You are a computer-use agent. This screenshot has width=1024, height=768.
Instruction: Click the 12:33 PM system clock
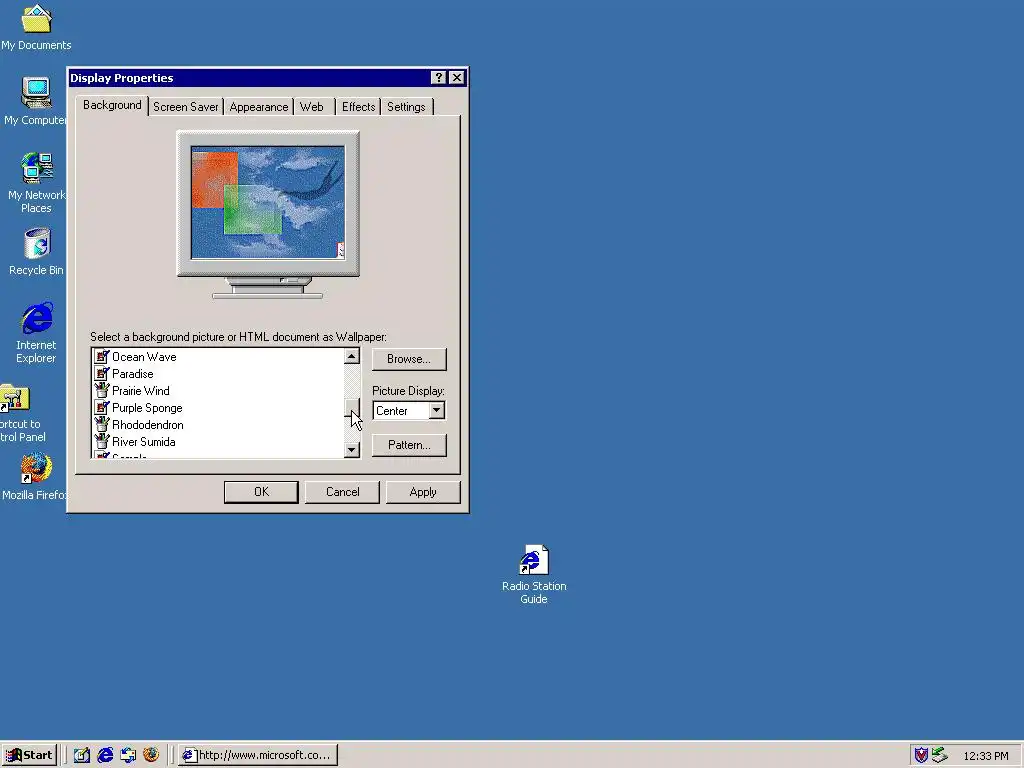[x=986, y=756]
